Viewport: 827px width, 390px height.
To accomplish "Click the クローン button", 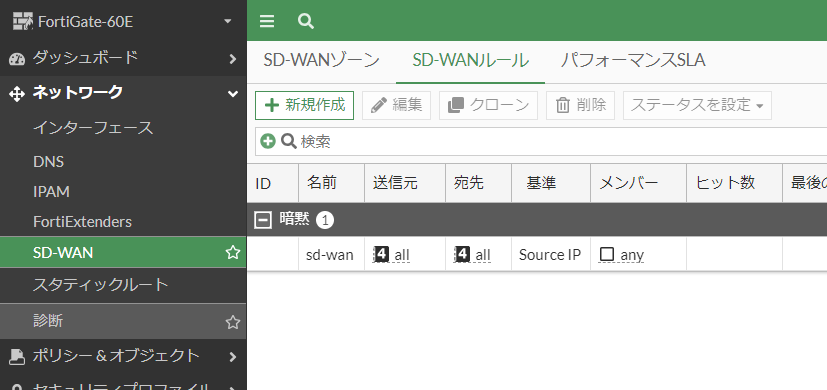I will pos(488,105).
